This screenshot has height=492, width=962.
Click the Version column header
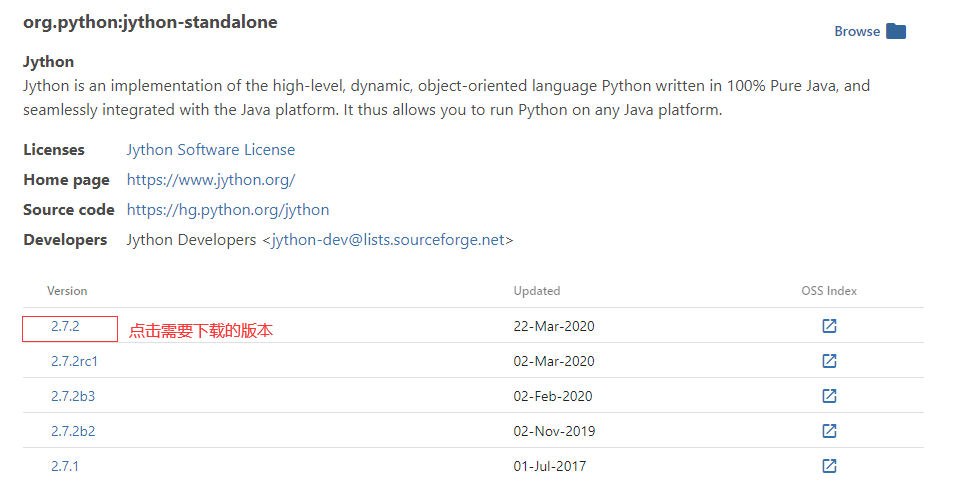[x=67, y=291]
